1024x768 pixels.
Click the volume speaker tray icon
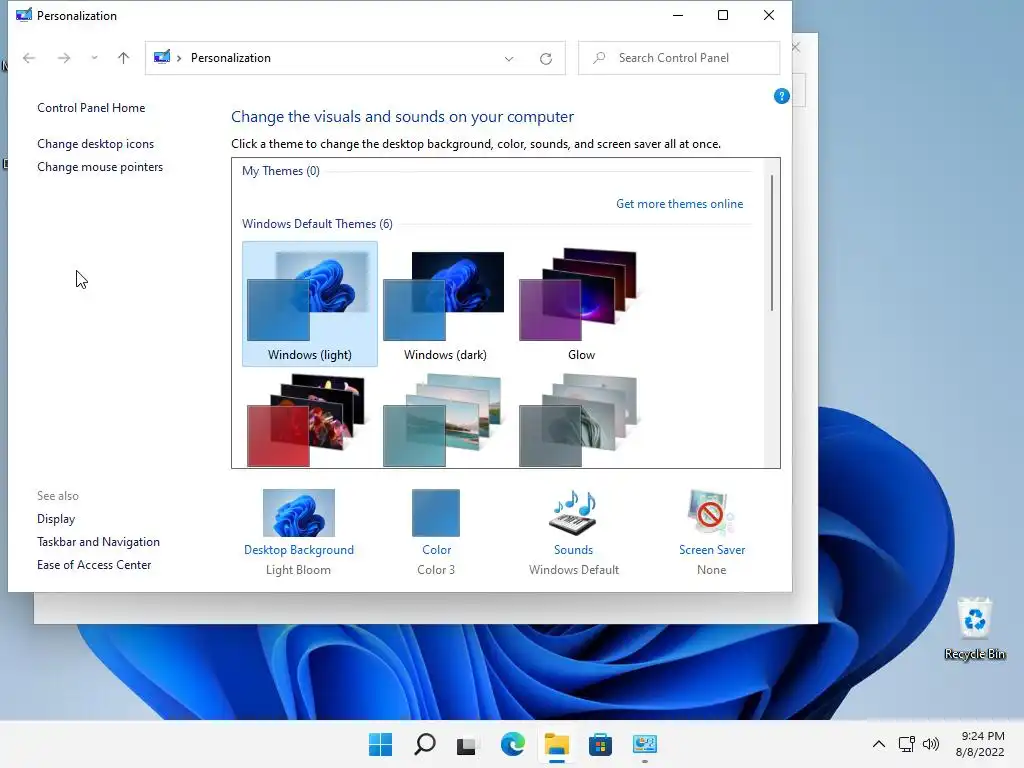931,744
